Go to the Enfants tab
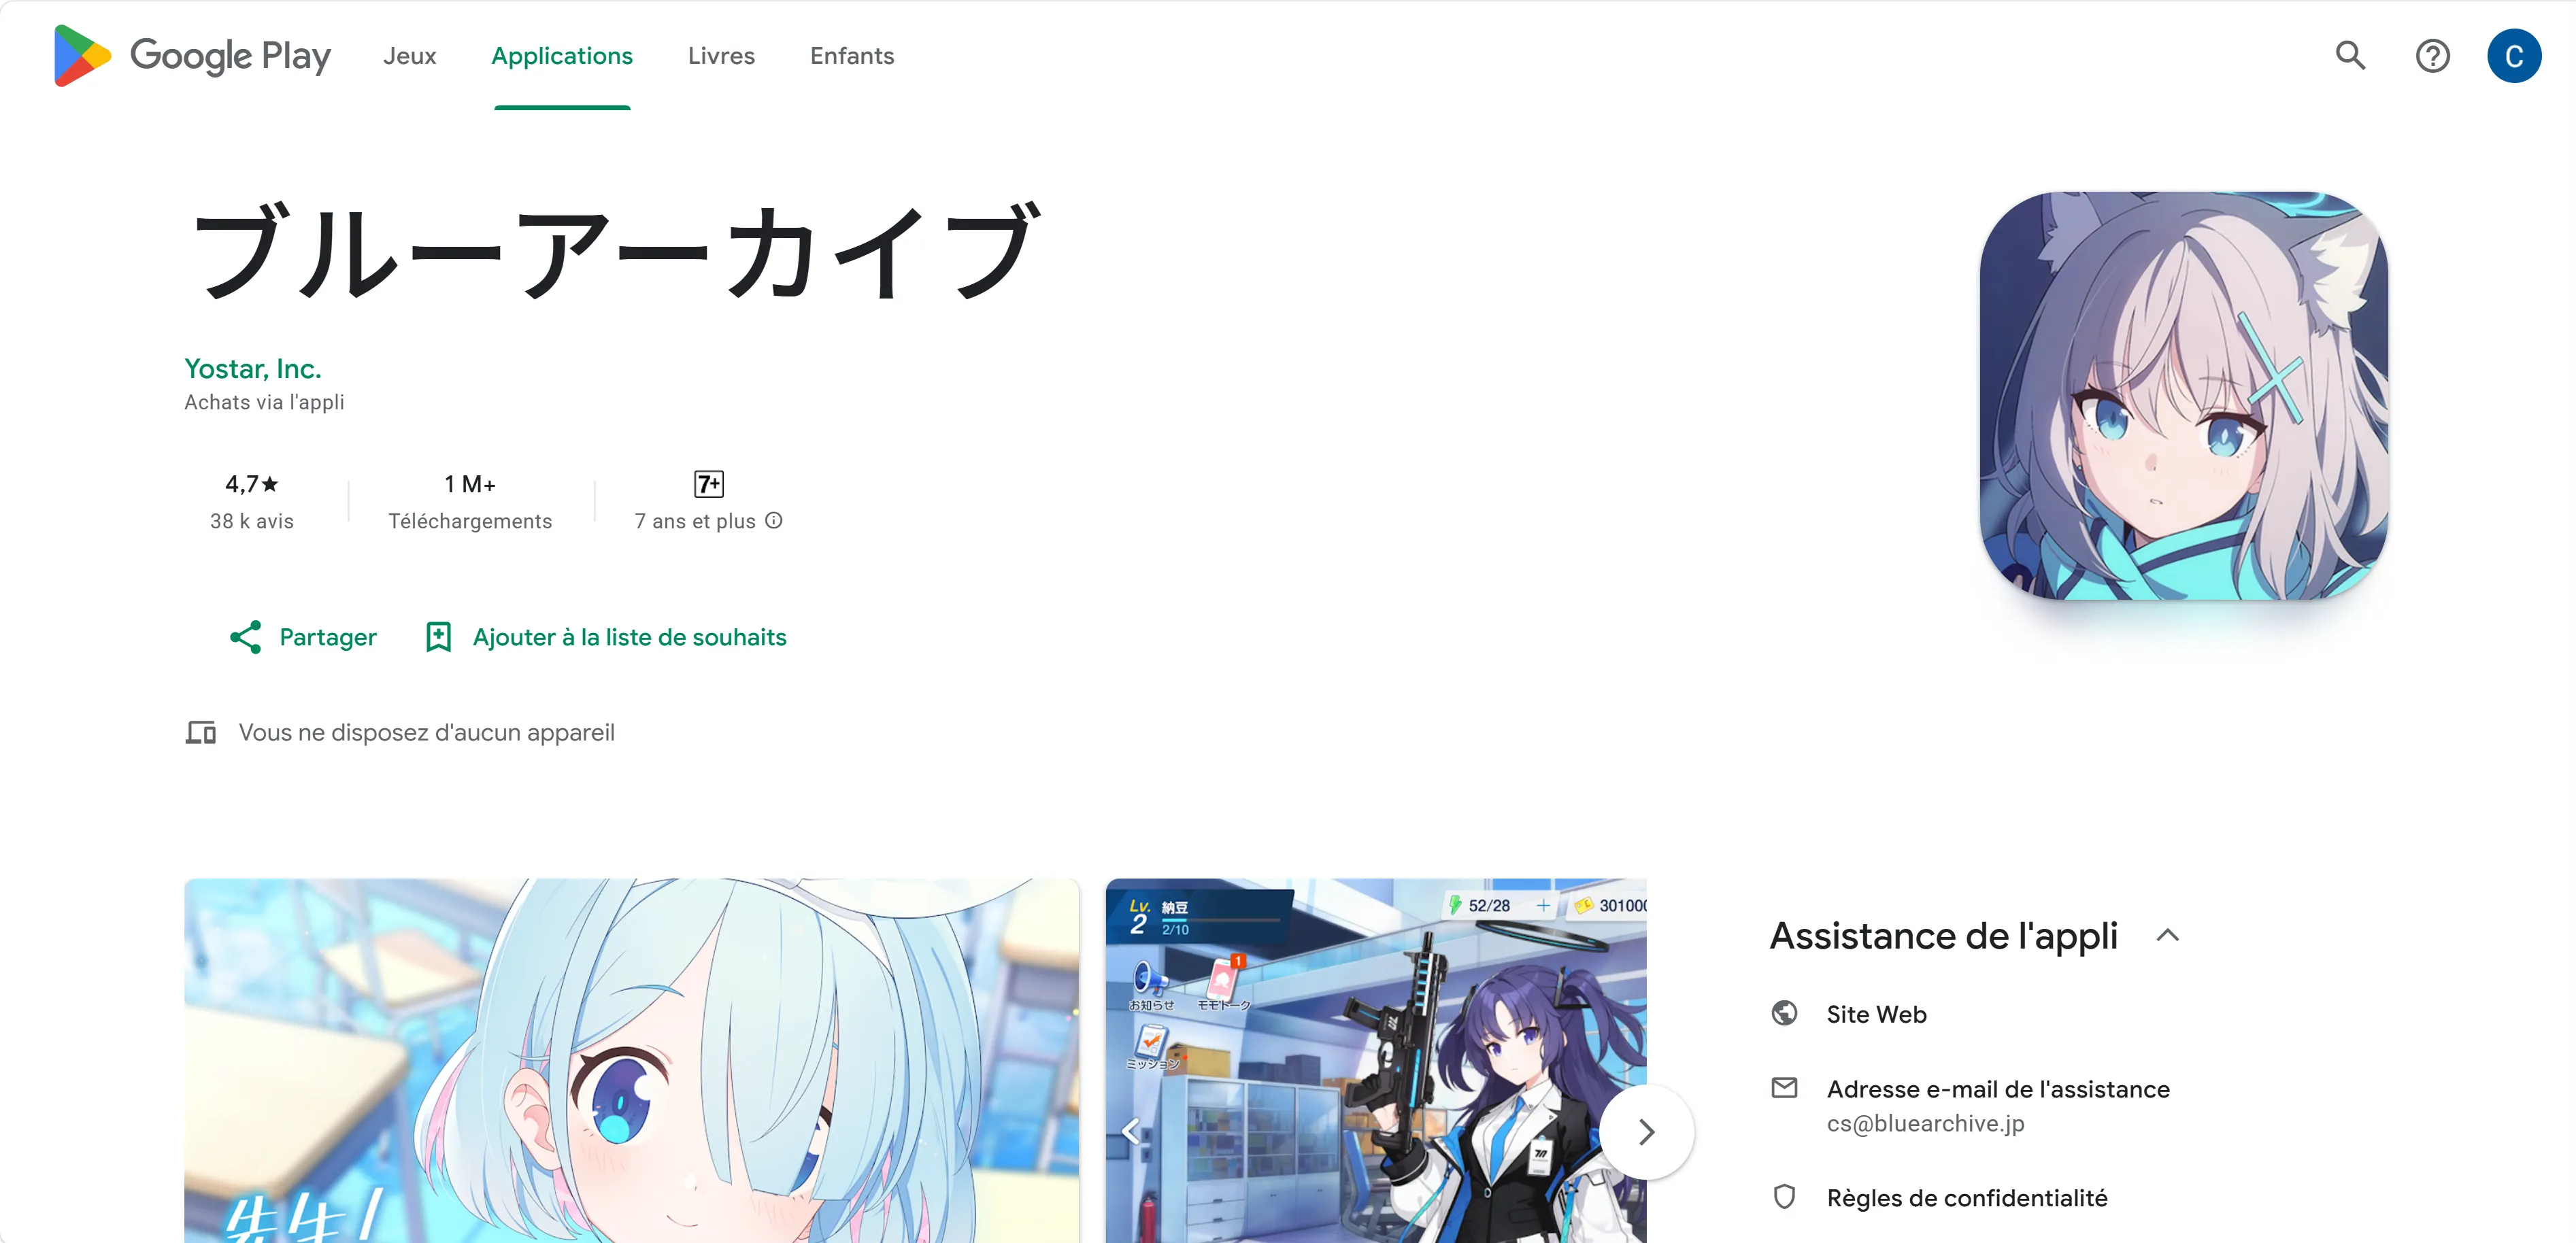The height and width of the screenshot is (1243, 2576). [x=852, y=56]
